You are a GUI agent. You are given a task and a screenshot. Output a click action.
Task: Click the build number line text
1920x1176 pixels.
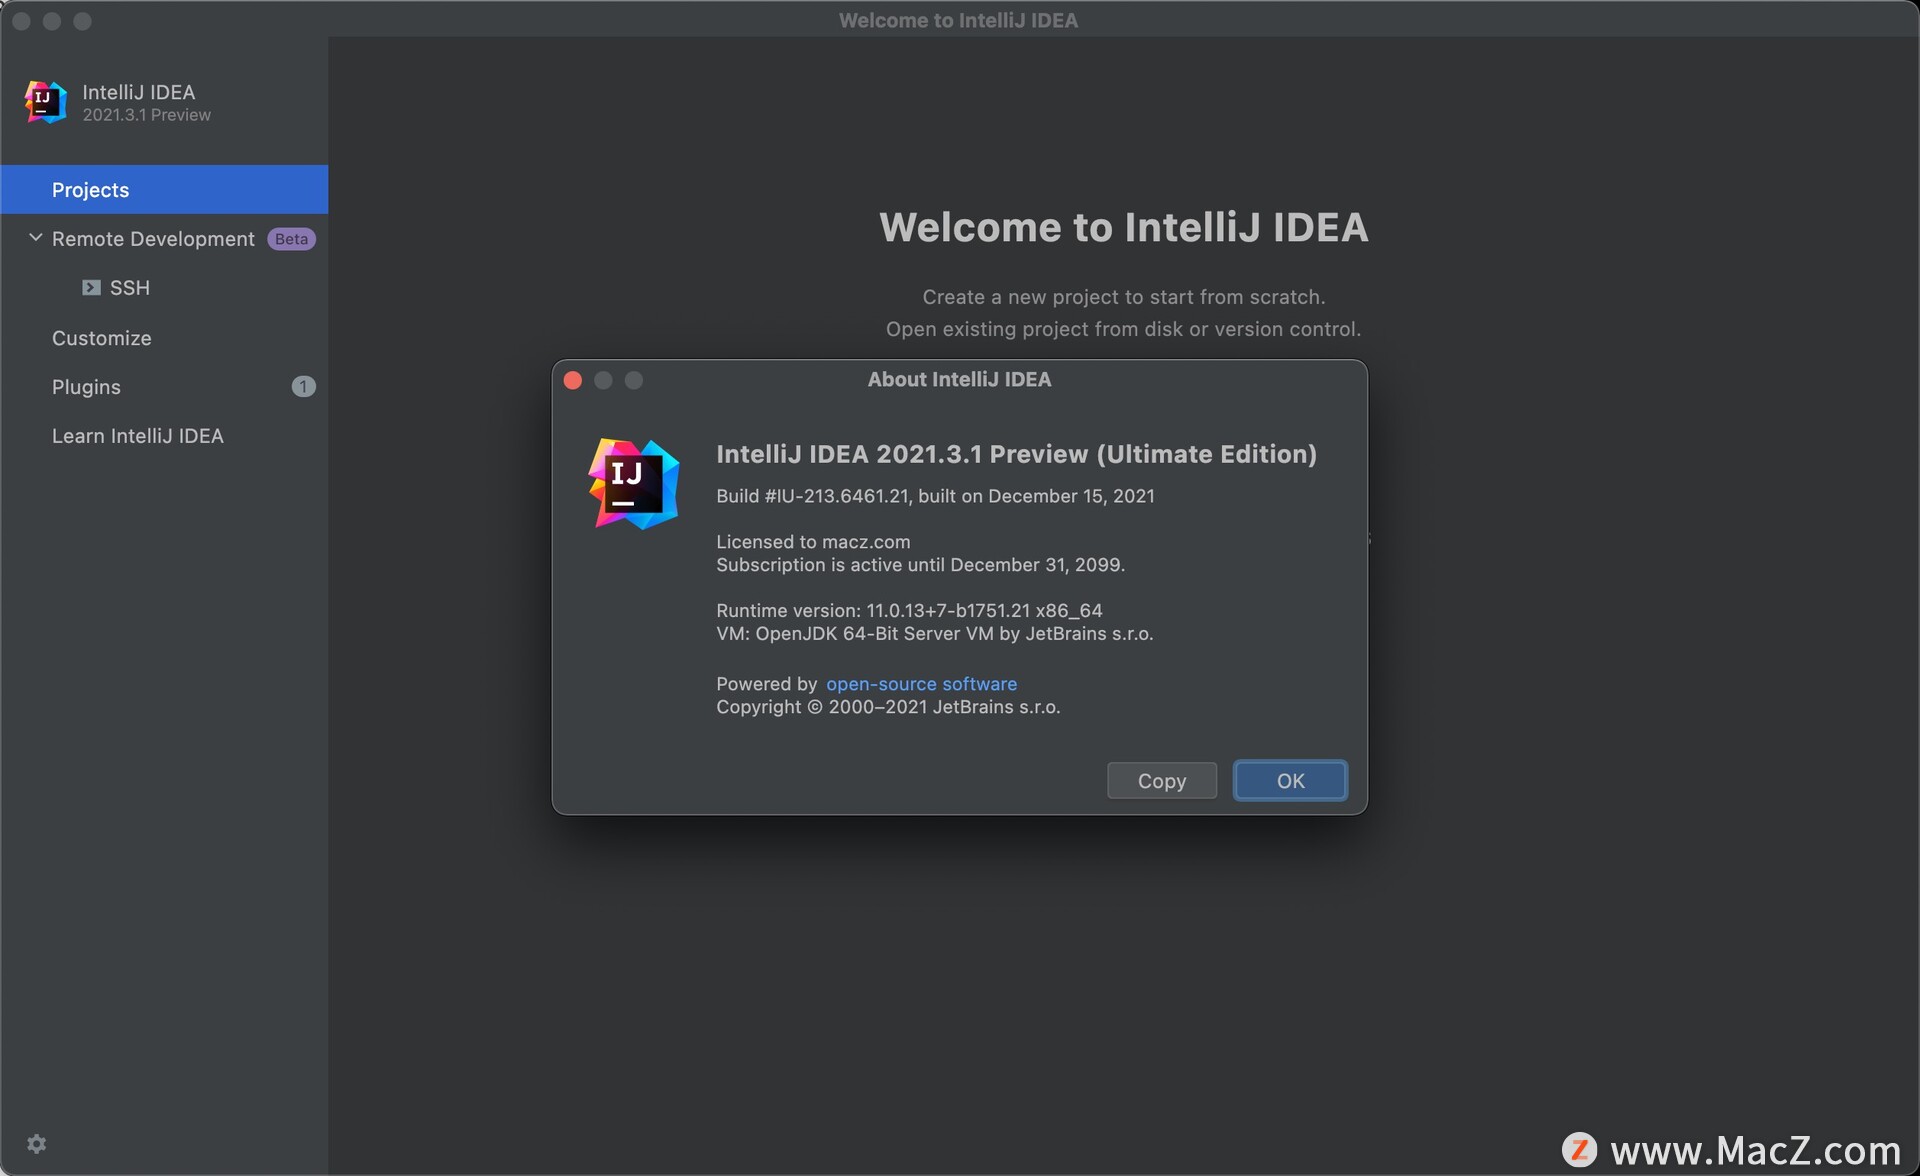[x=935, y=496]
